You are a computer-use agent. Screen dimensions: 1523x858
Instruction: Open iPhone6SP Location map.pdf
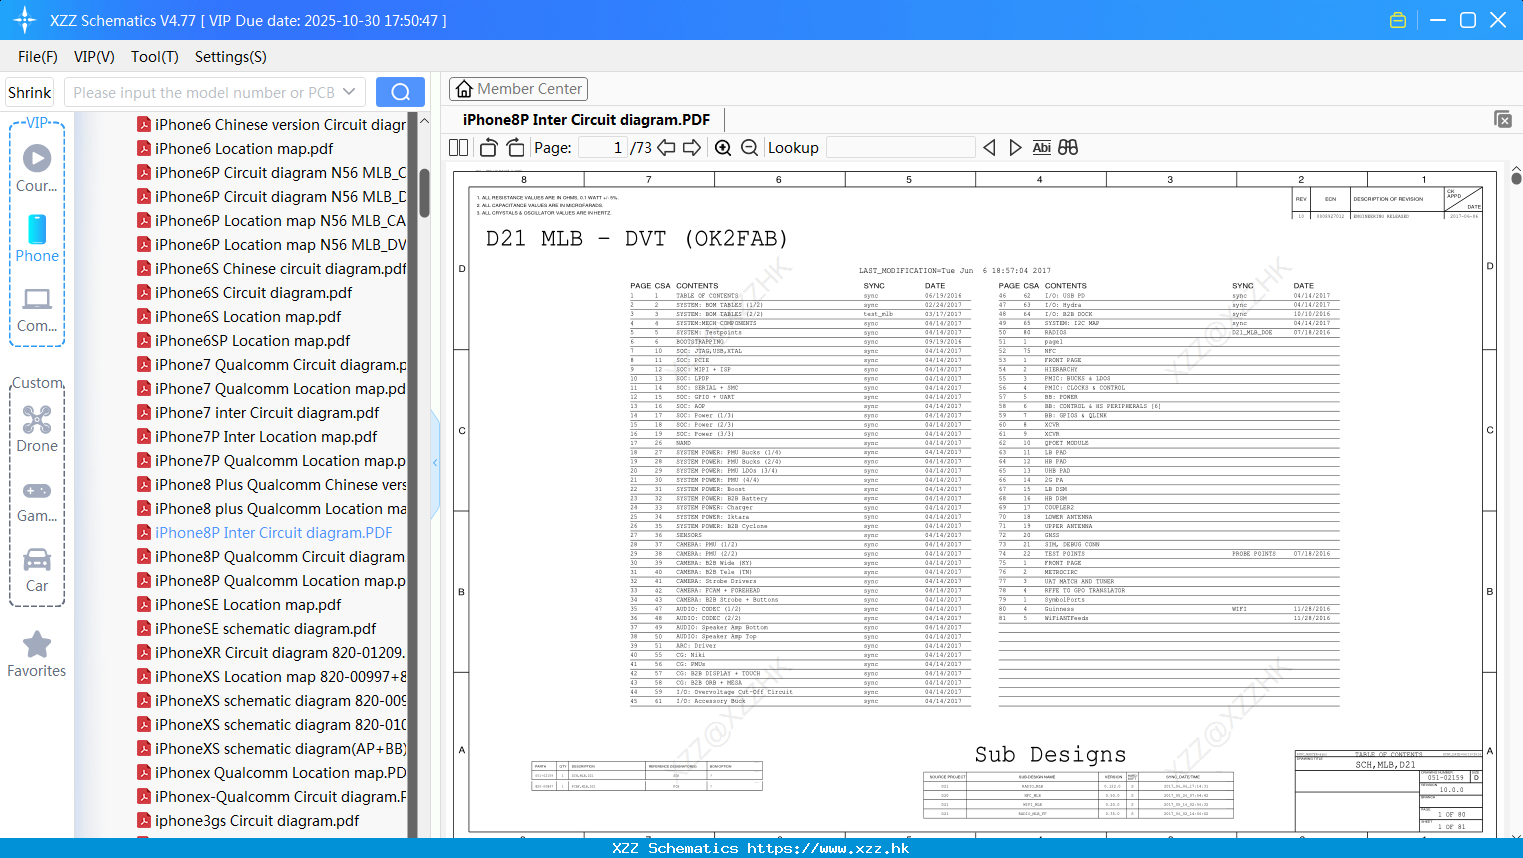click(x=252, y=341)
